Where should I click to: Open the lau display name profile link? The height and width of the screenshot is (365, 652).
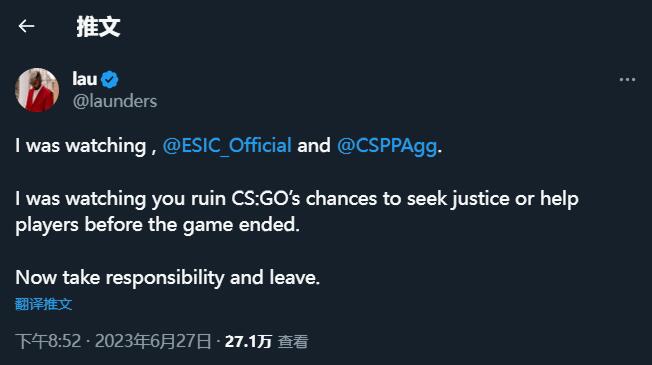pos(84,79)
